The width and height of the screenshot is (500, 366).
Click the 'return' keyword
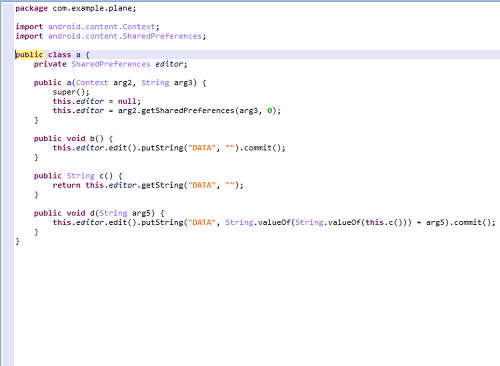tap(66, 185)
